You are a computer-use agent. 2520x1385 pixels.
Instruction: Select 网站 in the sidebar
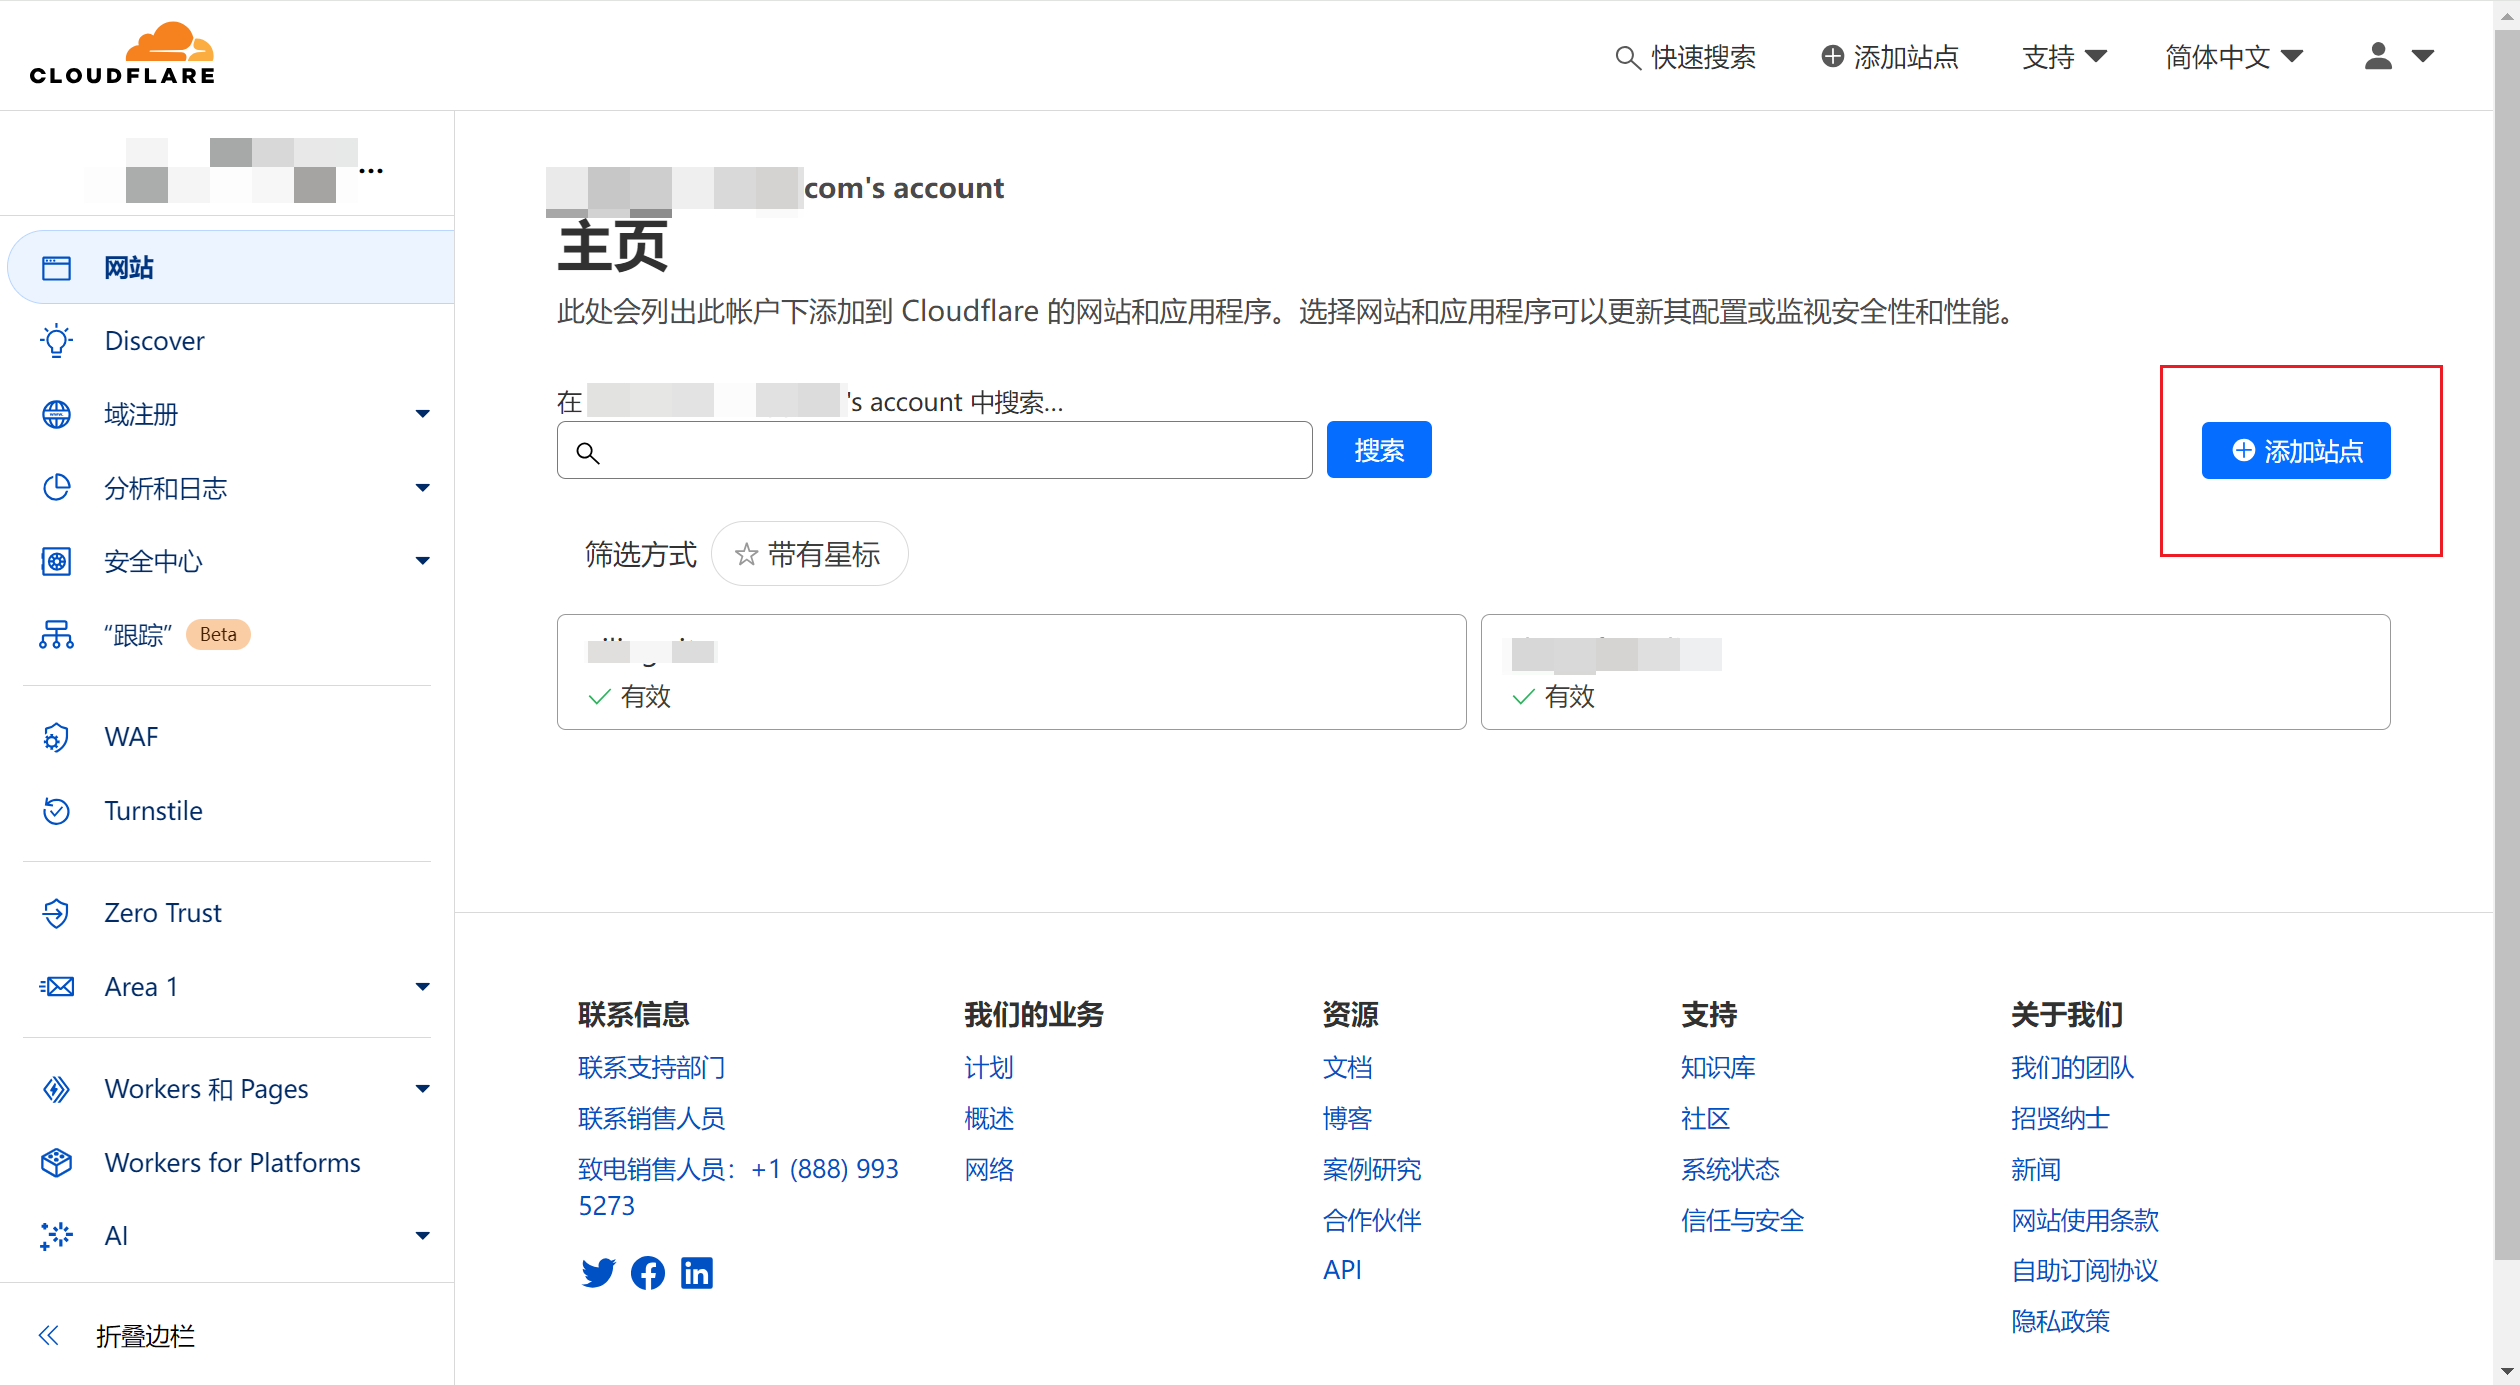pyautogui.click(x=231, y=268)
